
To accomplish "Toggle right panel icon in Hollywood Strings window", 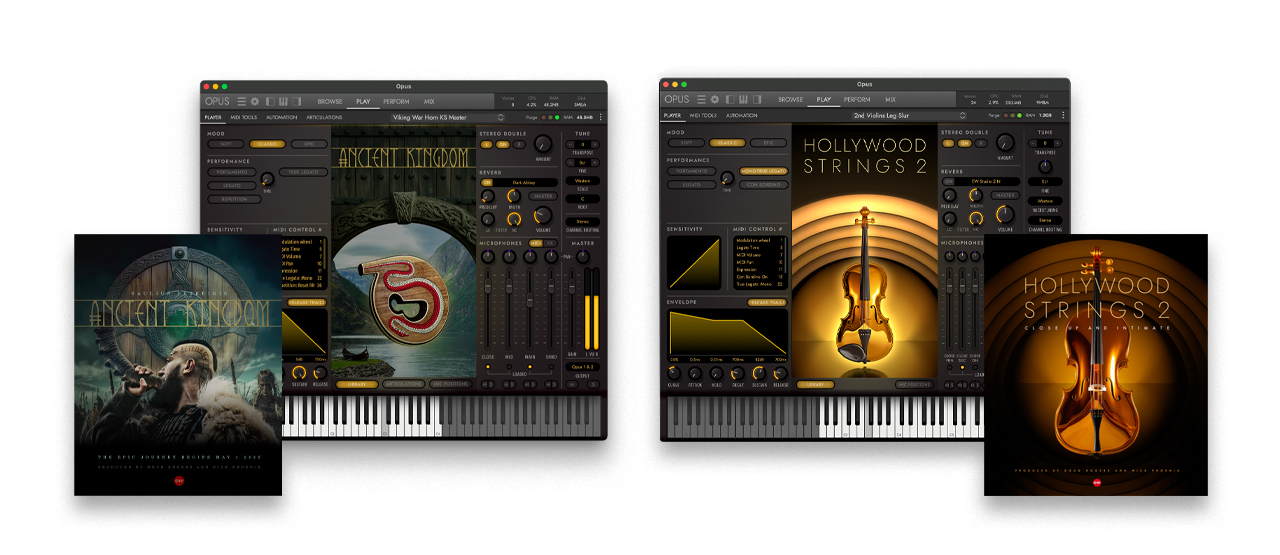I will (757, 99).
